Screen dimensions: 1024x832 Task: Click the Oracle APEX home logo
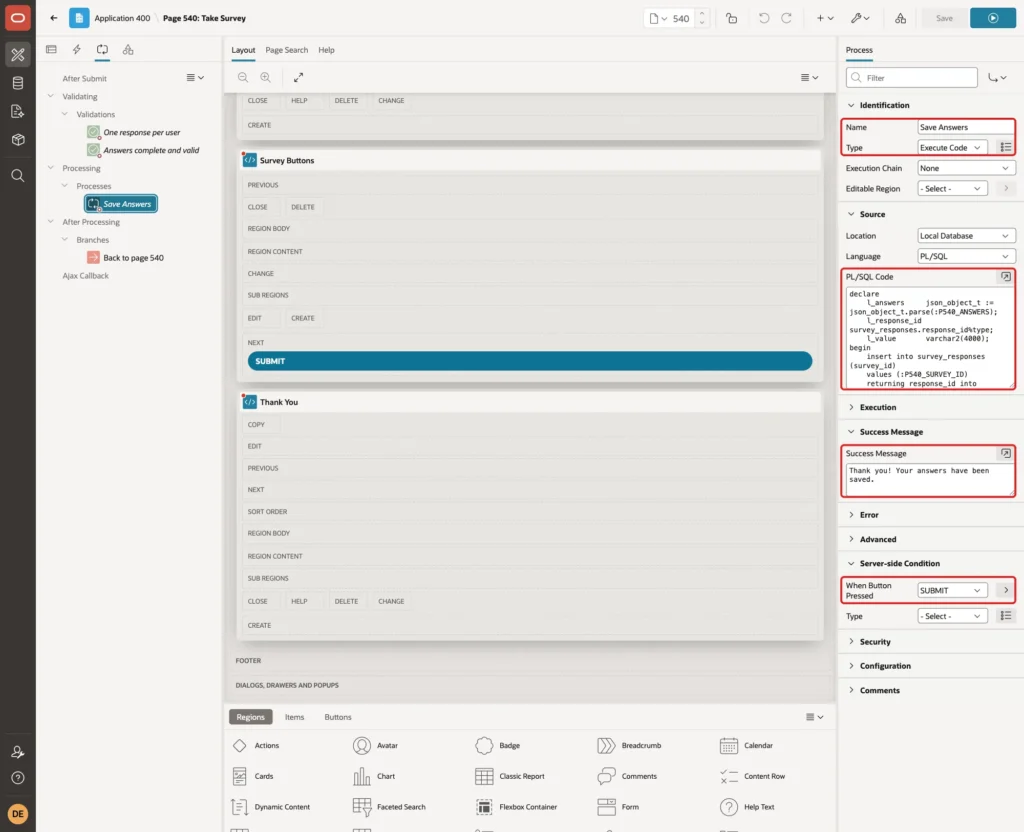click(x=18, y=18)
